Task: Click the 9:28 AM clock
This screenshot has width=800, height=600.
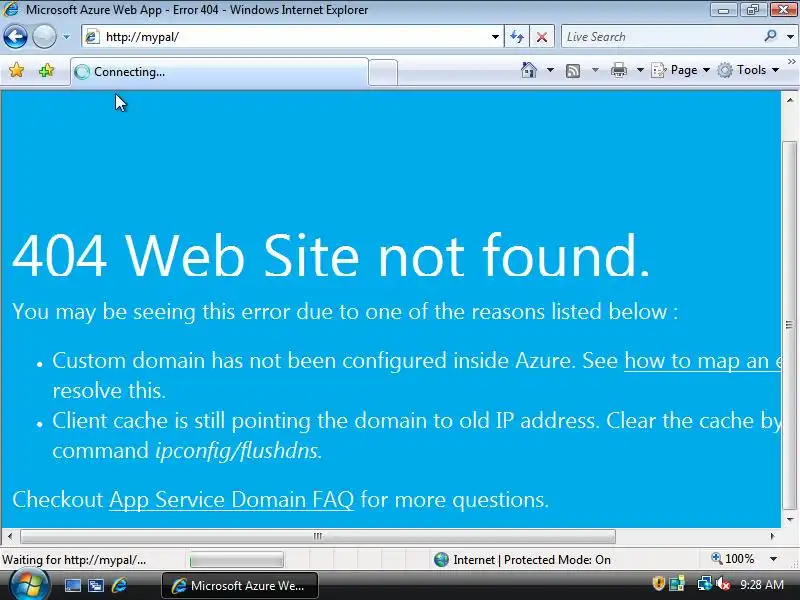Action: [762, 584]
